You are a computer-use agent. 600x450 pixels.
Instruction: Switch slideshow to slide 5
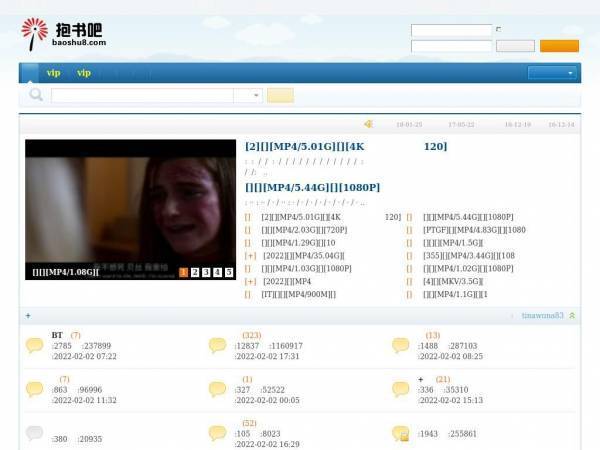(229, 272)
